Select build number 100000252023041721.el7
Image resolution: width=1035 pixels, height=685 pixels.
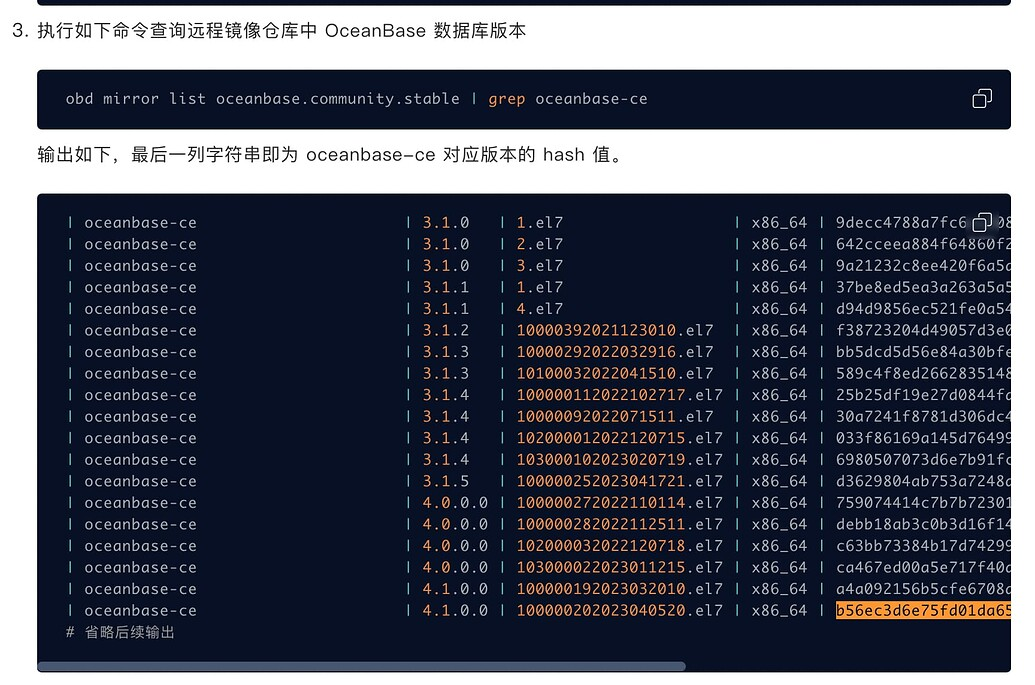point(619,481)
